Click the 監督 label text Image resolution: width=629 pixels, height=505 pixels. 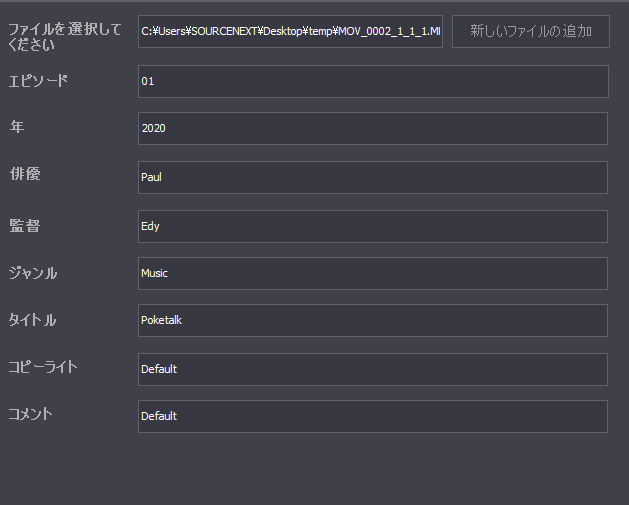(24, 225)
